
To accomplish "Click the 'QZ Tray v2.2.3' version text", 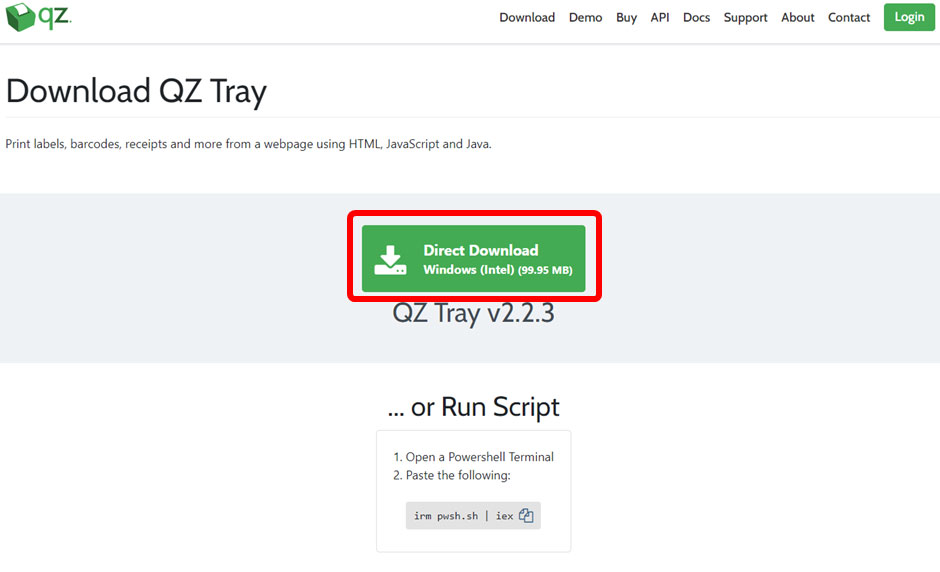I will point(473,313).
